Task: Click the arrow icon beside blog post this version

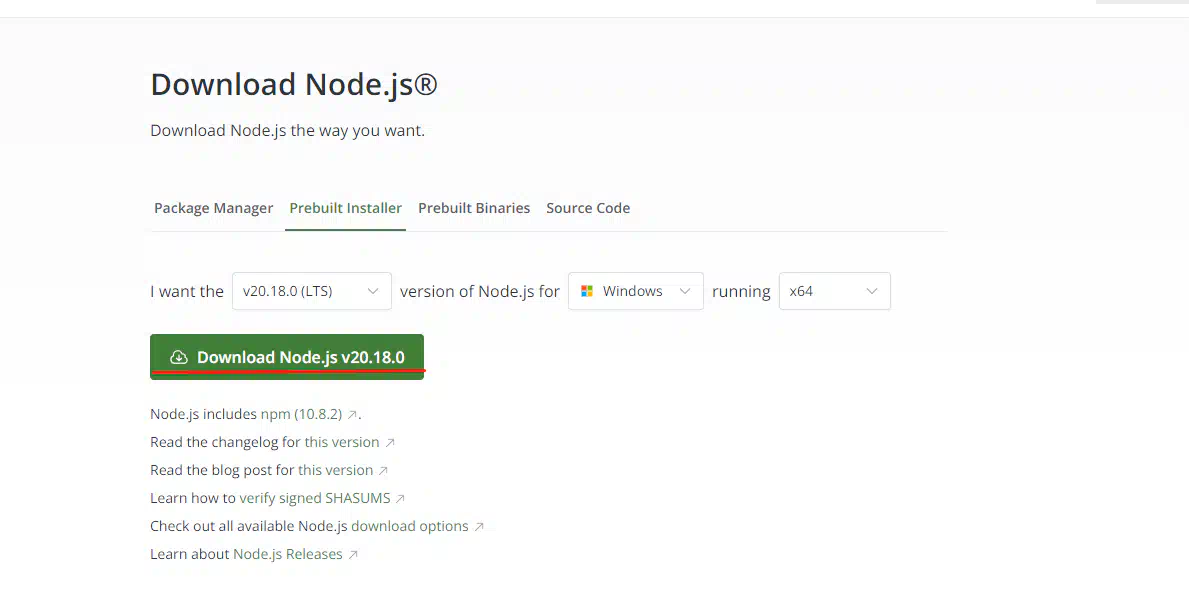Action: [x=383, y=471]
